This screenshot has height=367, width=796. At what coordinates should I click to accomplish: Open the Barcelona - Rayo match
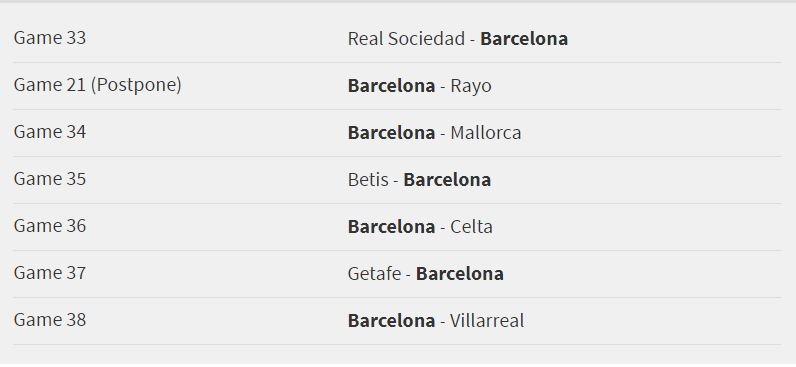tap(420, 86)
